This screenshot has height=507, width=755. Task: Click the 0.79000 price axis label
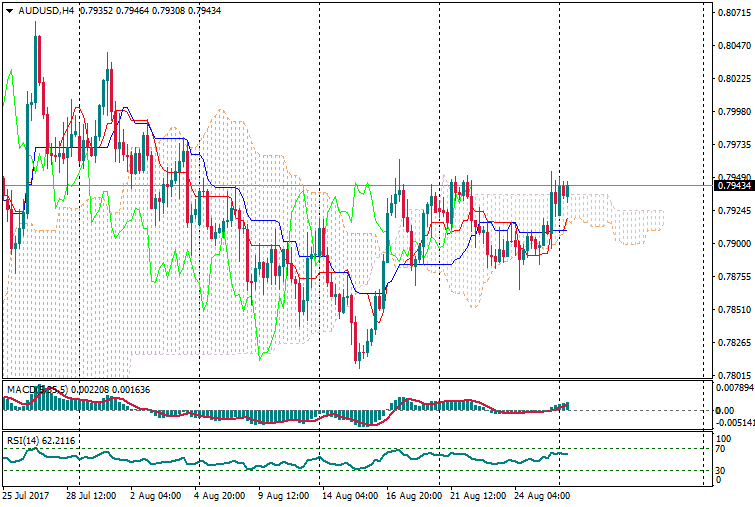point(735,244)
